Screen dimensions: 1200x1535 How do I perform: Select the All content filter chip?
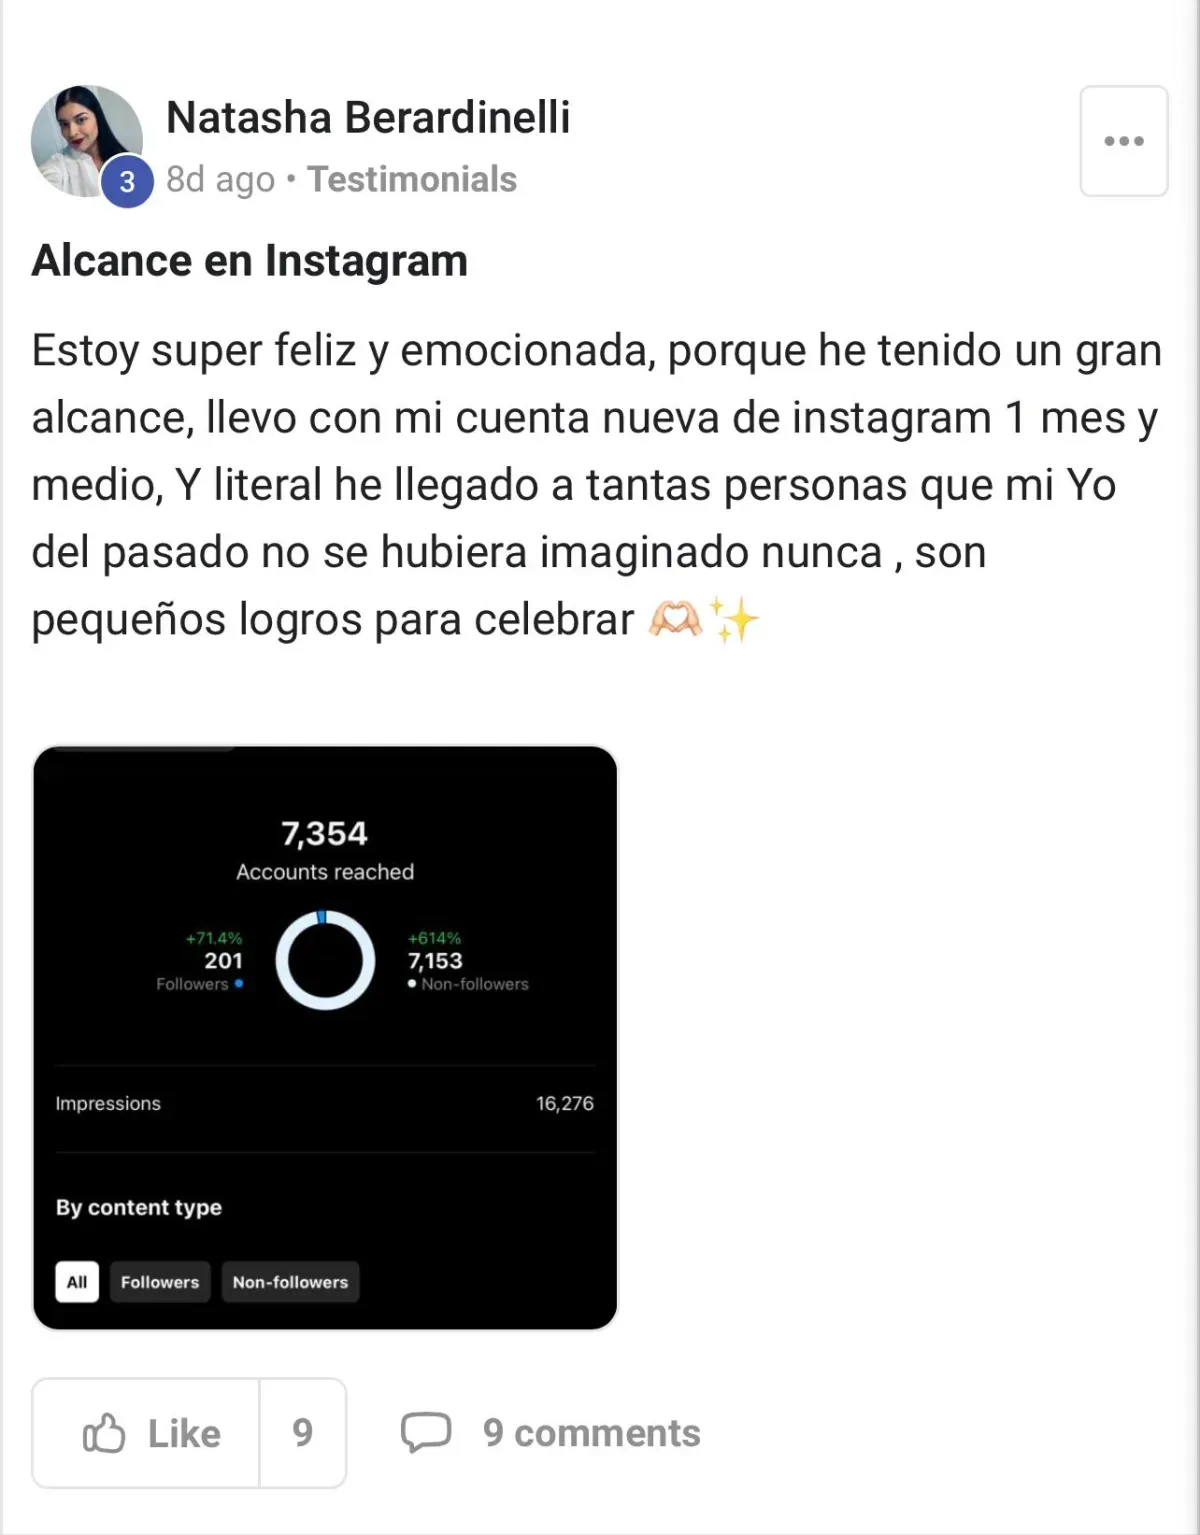point(77,1282)
